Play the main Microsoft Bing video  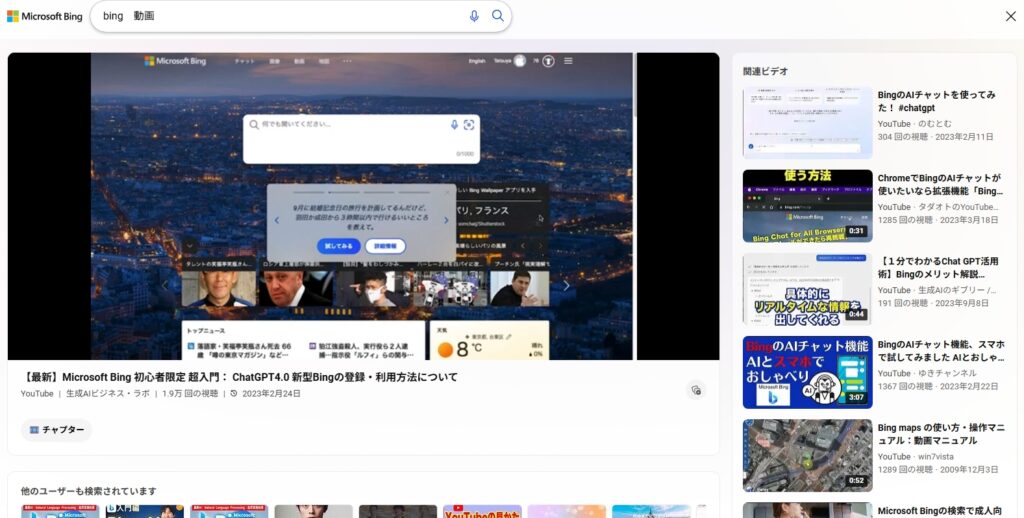(x=363, y=206)
